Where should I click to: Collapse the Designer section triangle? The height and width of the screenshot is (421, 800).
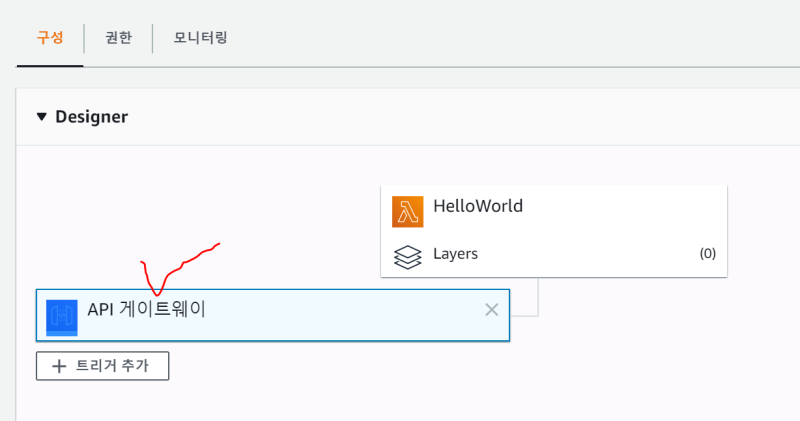[x=42, y=117]
